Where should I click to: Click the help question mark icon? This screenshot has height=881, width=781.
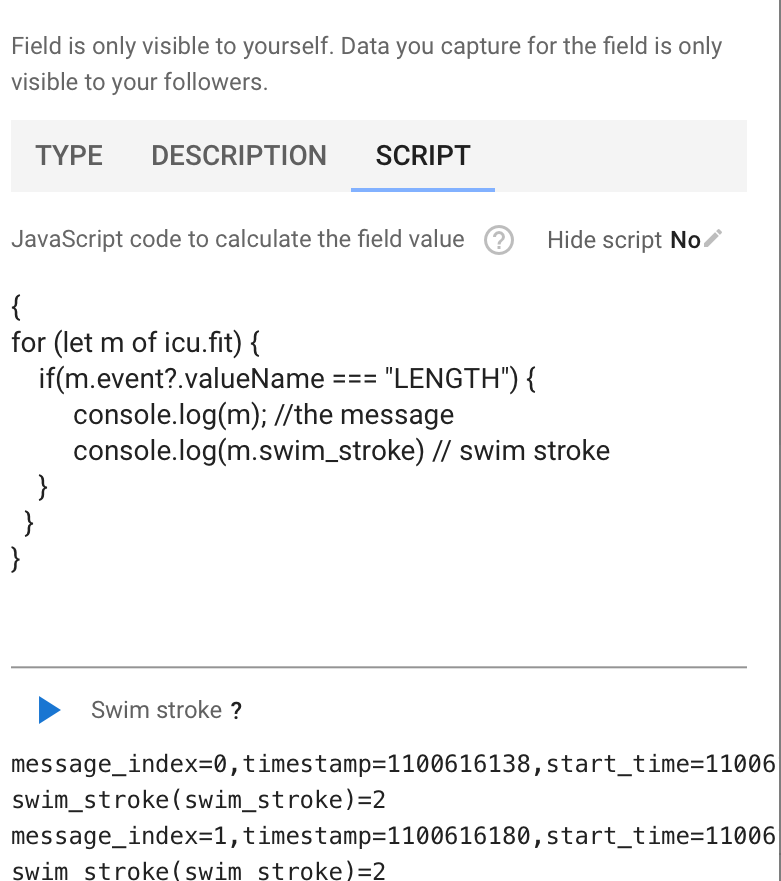[x=499, y=240]
